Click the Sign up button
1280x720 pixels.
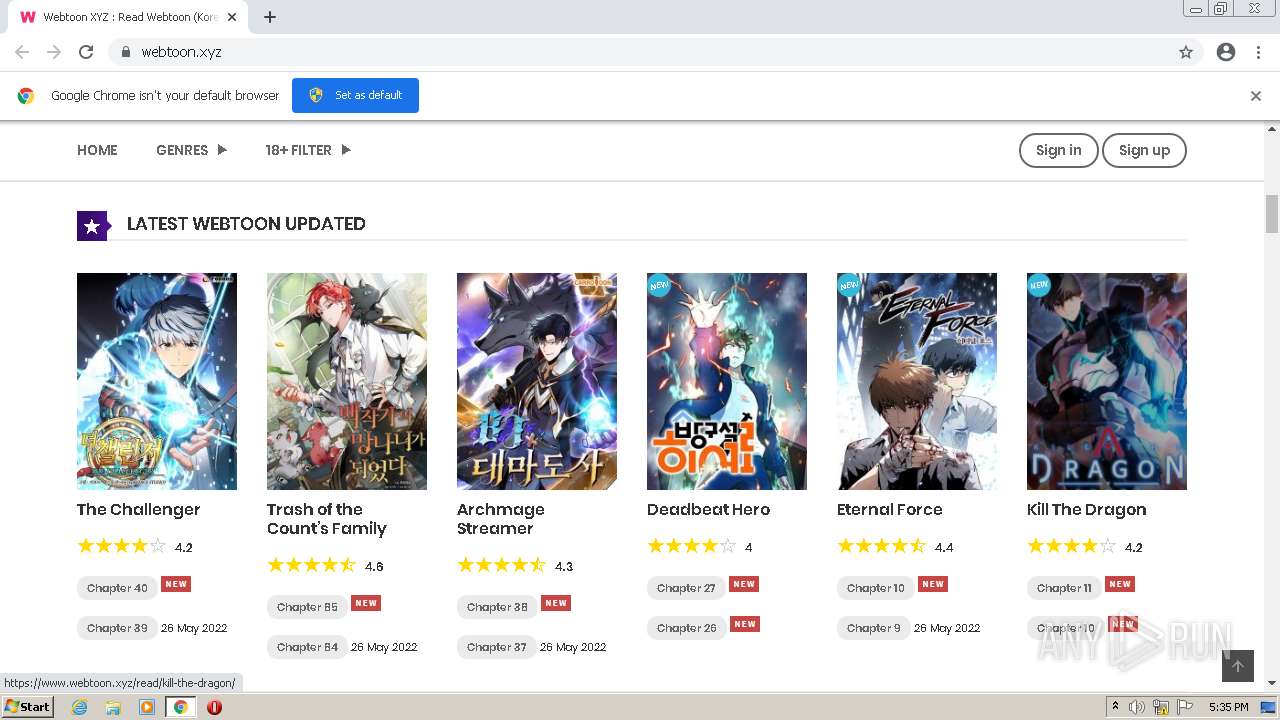1144,150
